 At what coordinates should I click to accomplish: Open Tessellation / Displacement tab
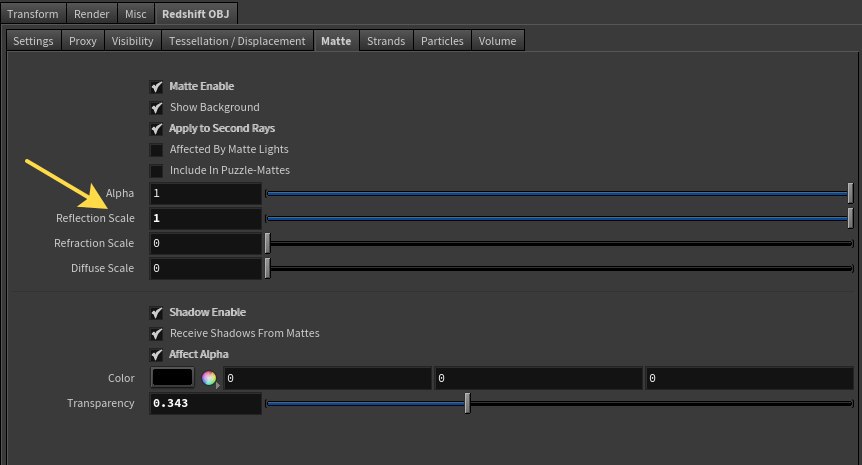coord(237,41)
